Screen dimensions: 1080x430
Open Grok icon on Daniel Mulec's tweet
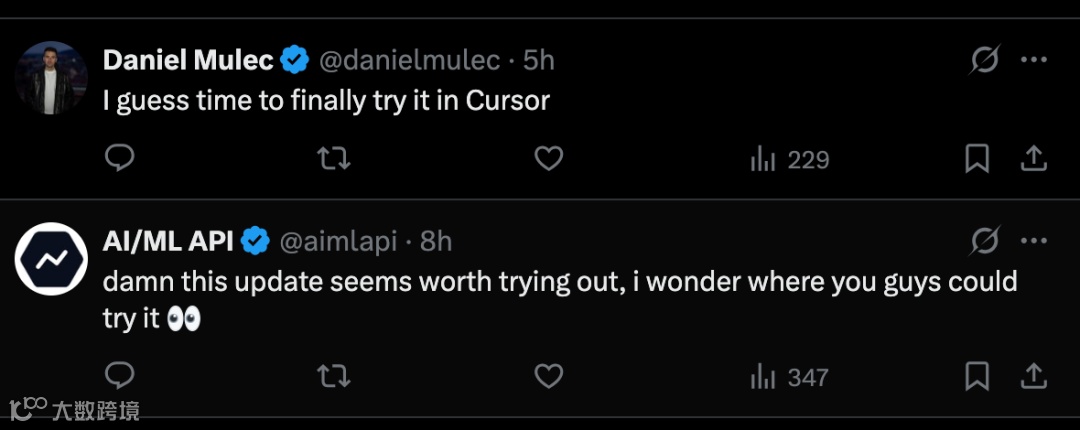pyautogui.click(x=985, y=60)
